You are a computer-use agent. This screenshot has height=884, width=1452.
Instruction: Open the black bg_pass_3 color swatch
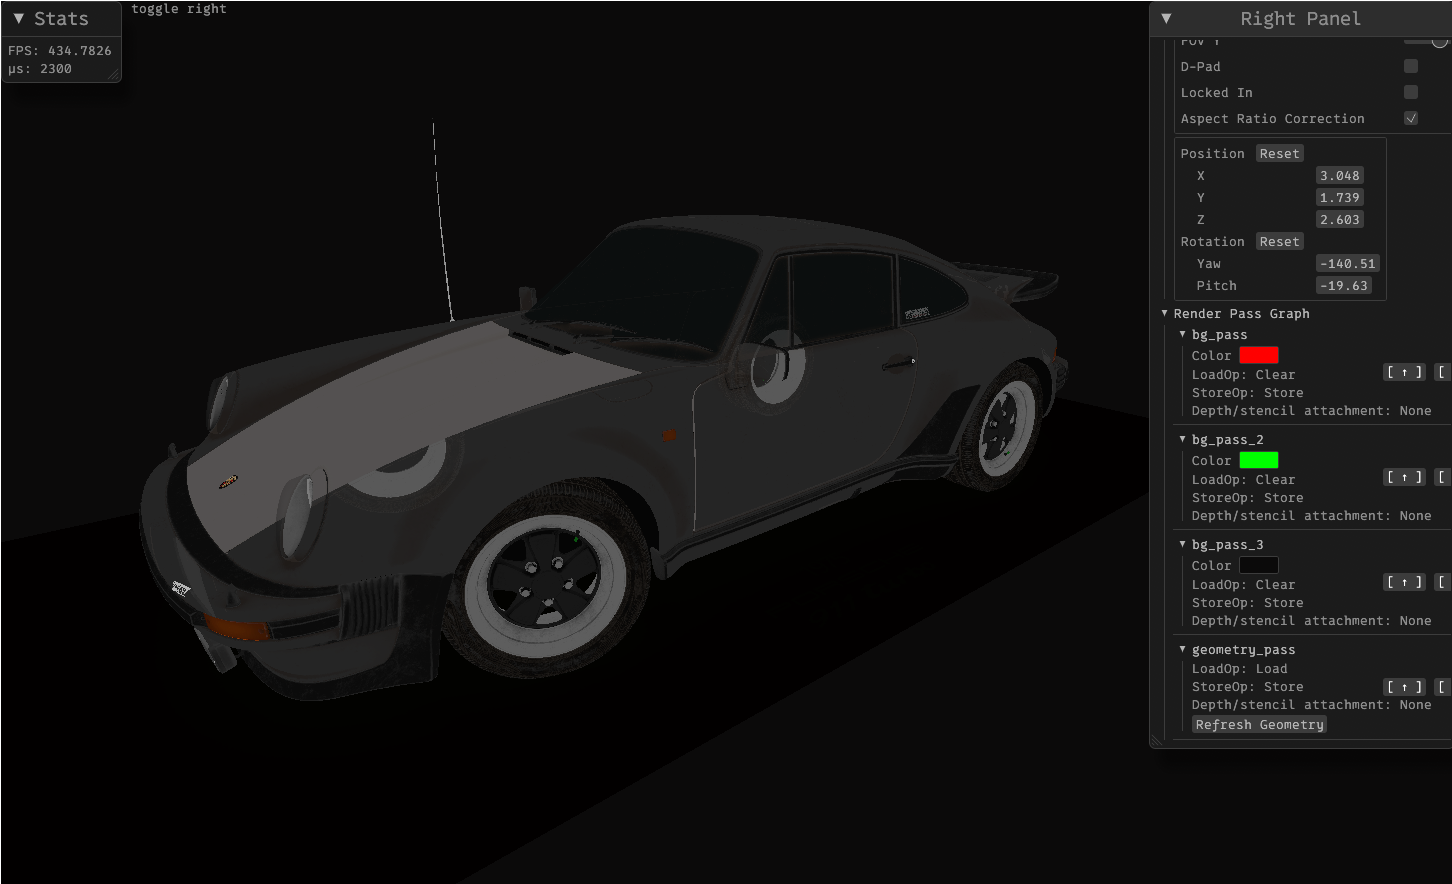pos(1259,565)
